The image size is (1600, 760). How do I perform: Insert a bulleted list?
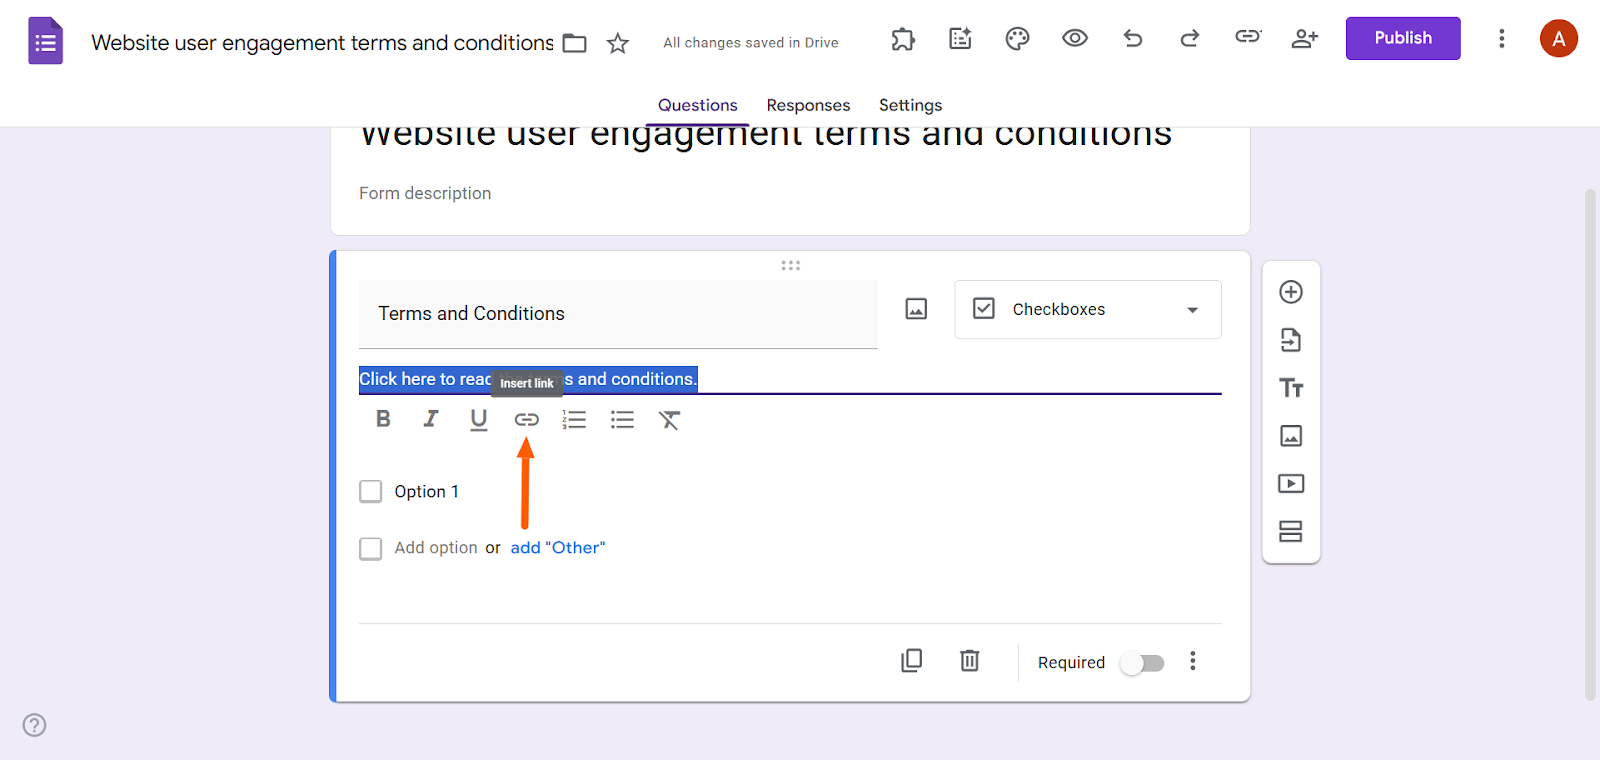click(x=622, y=420)
